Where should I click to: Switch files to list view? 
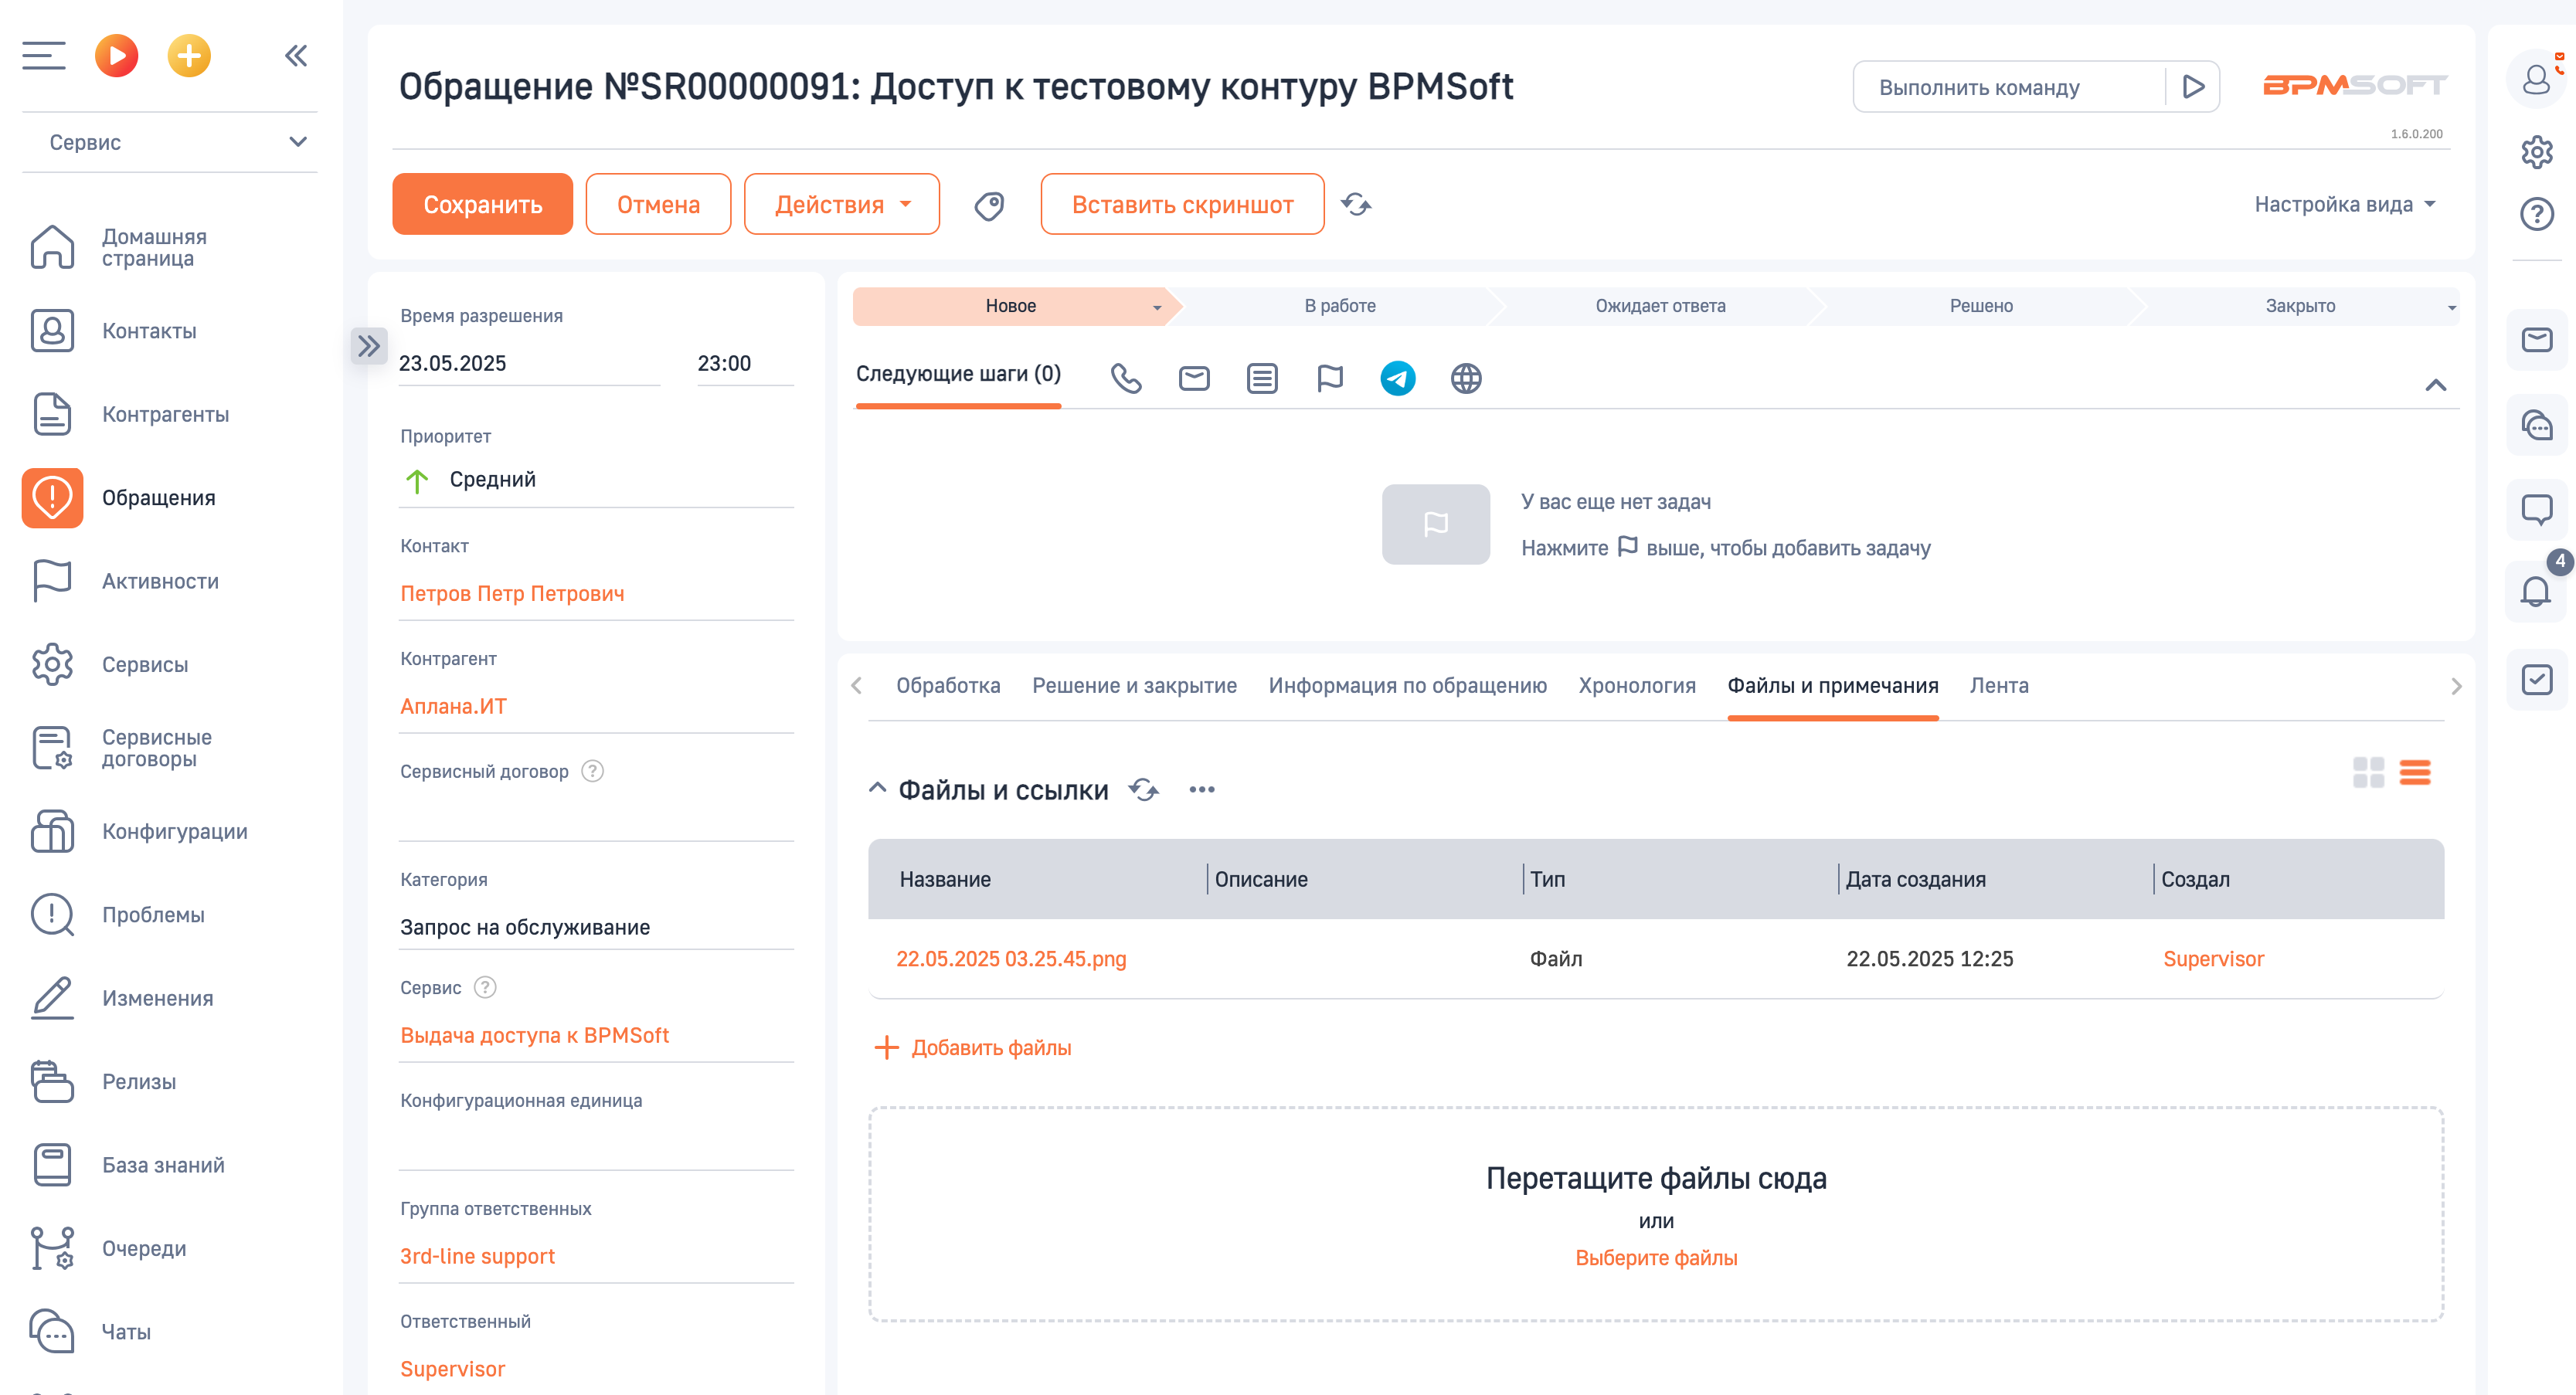coord(2414,772)
